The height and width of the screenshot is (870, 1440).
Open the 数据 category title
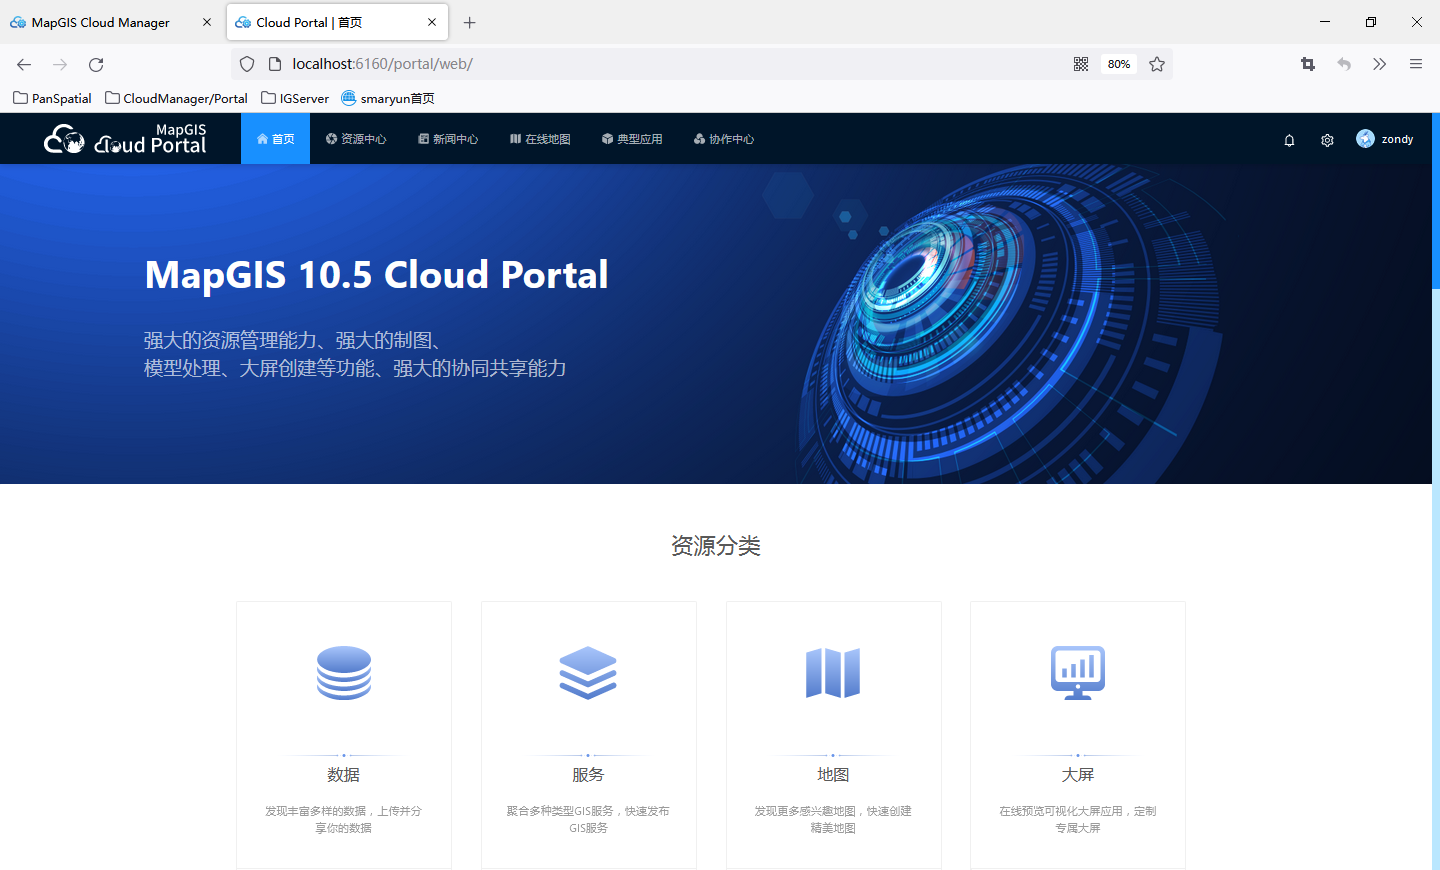(x=343, y=775)
